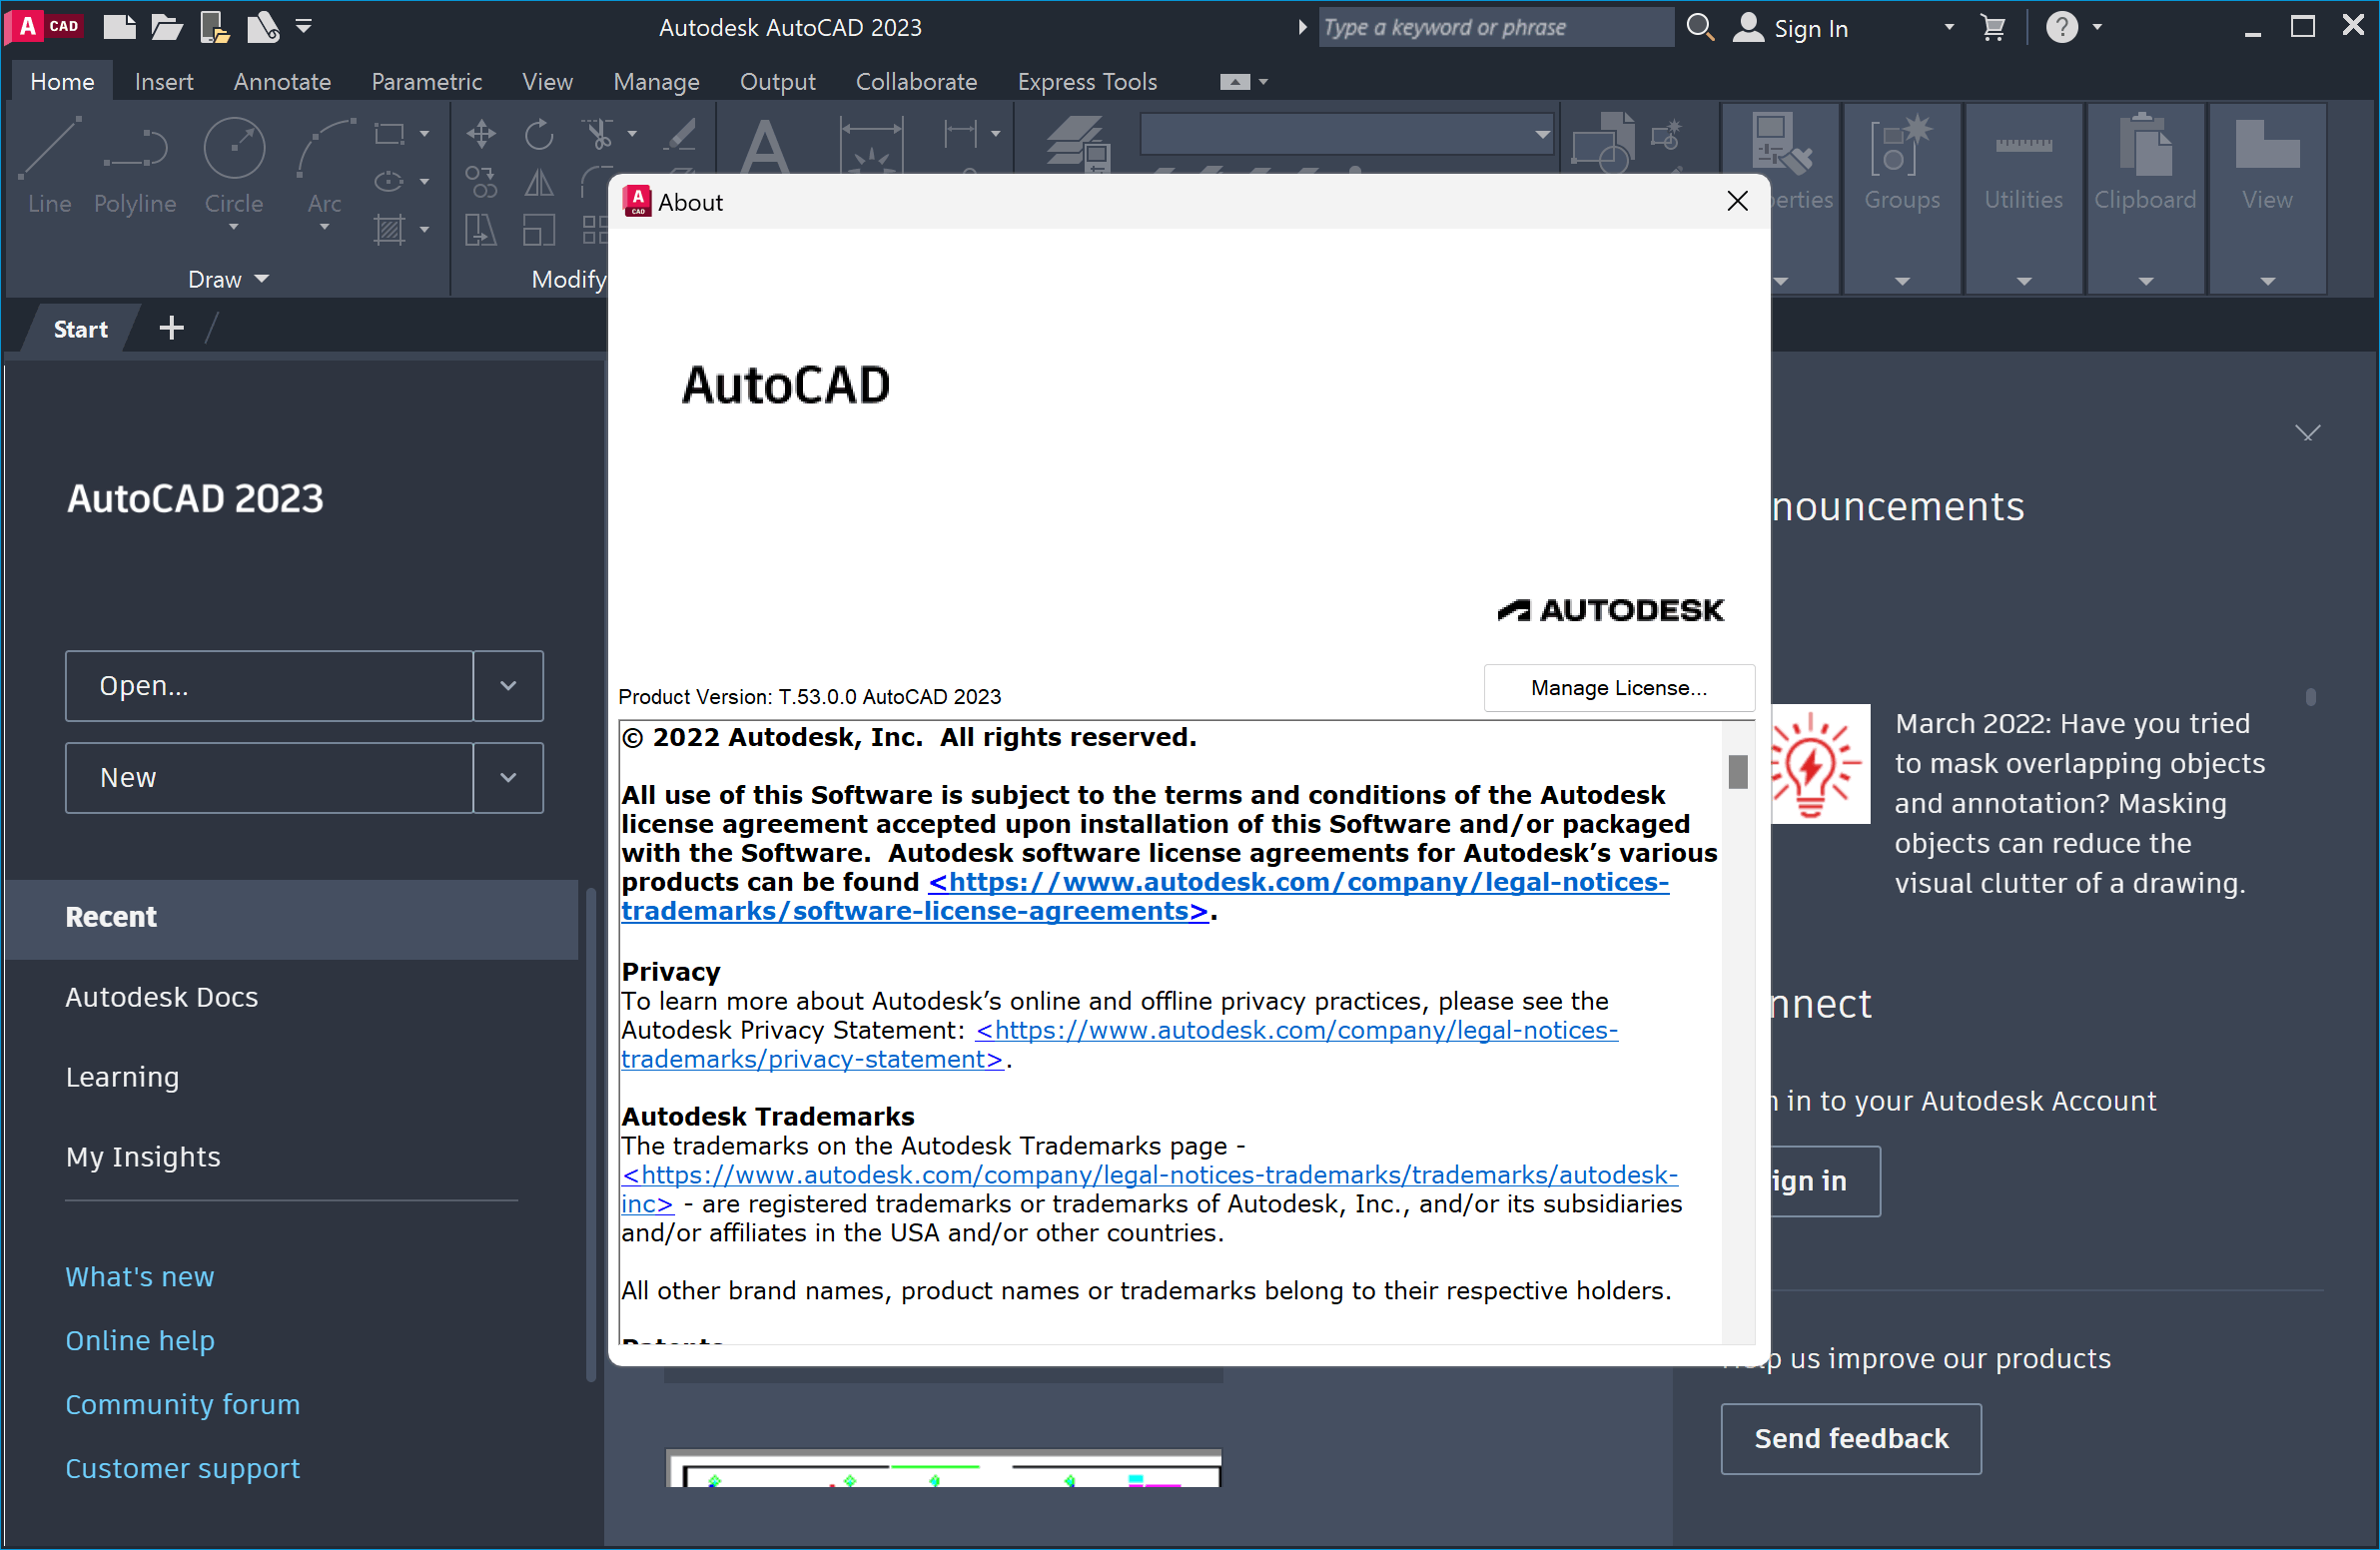Click the Sheet Set Manager icon in Quick Access toolbar

pos(262,27)
